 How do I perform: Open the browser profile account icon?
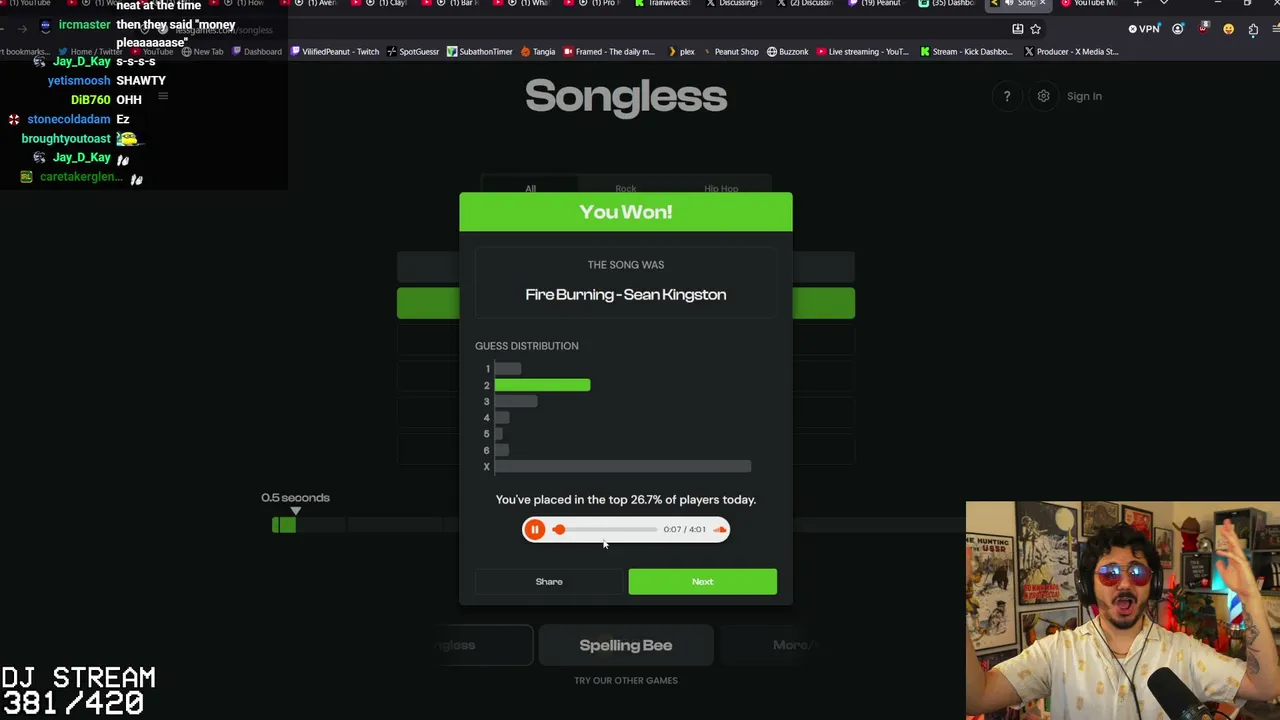1178,29
